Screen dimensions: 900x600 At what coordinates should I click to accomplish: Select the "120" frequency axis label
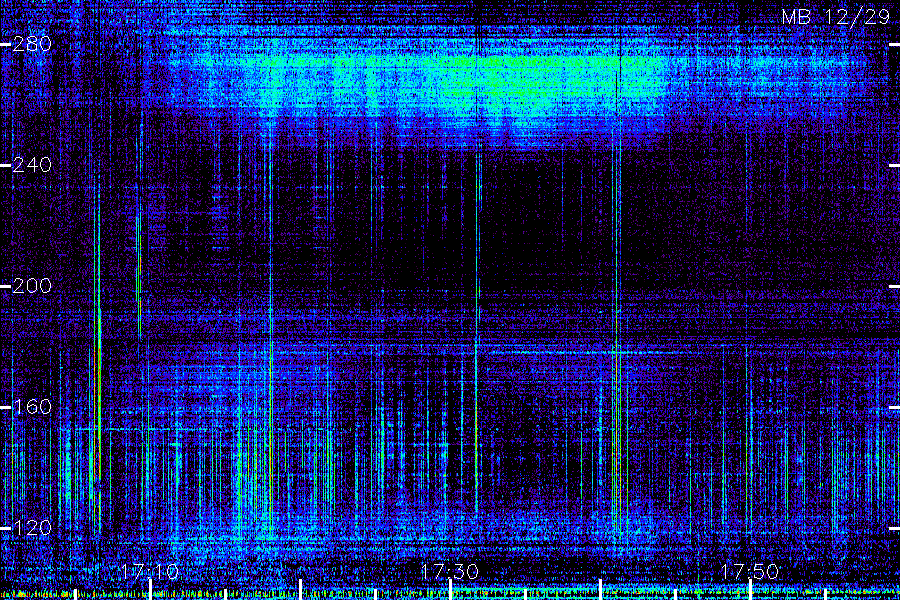[32, 528]
